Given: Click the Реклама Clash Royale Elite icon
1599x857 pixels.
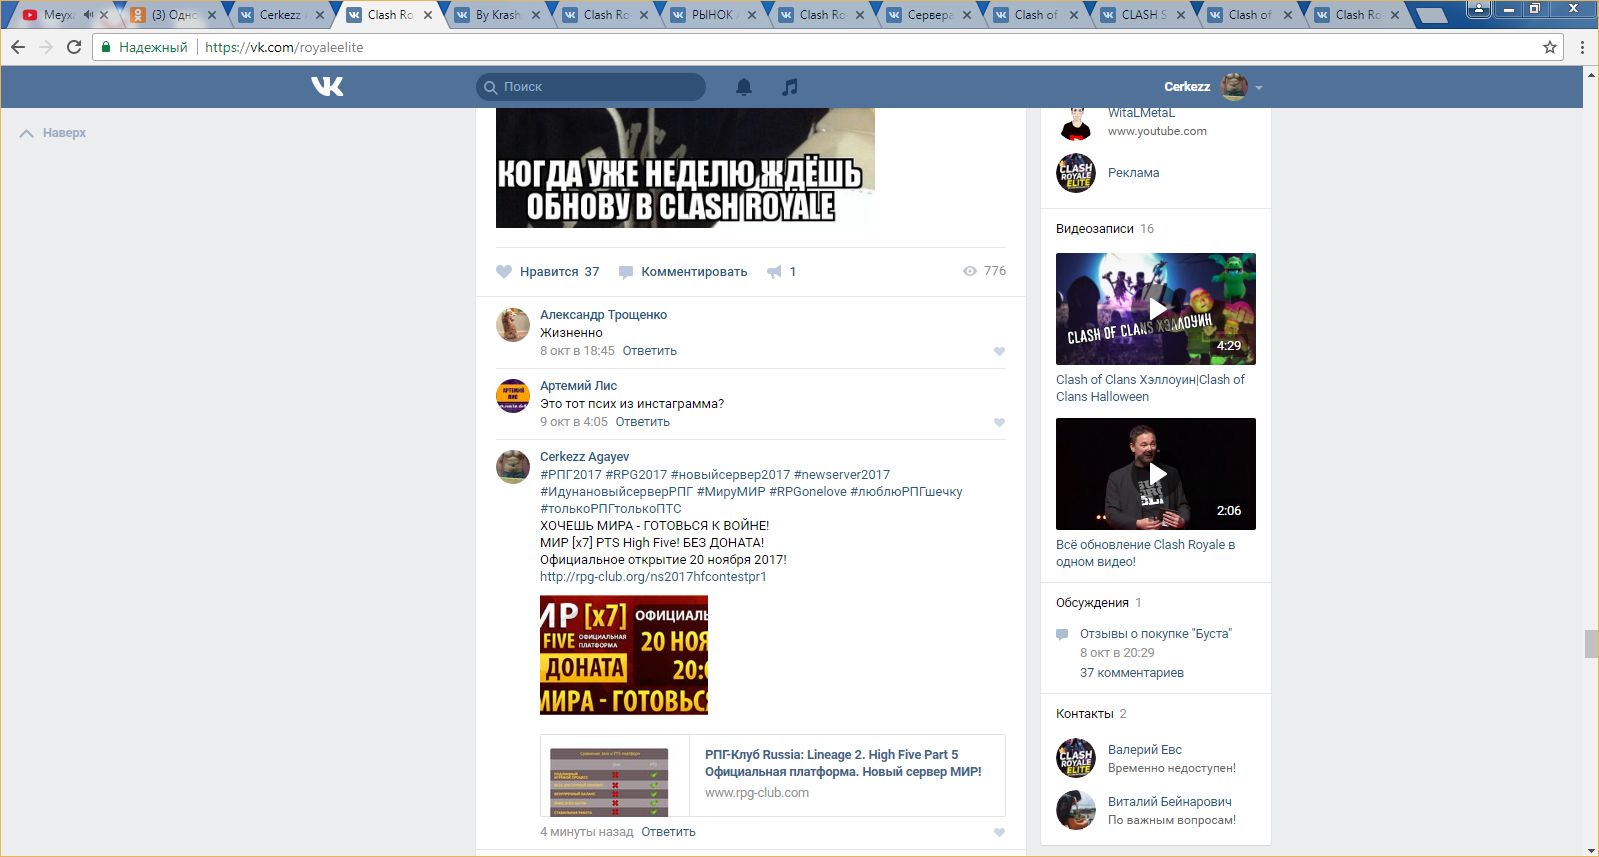Looking at the screenshot, I should 1076,173.
